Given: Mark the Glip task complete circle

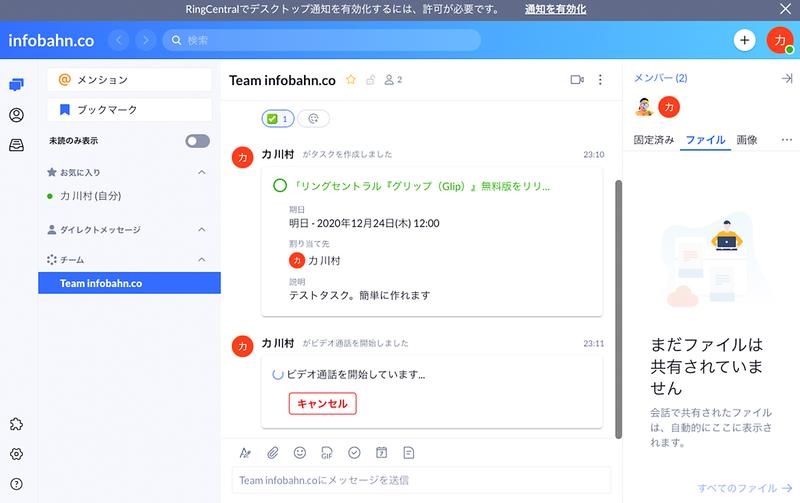Looking at the screenshot, I should click(280, 186).
